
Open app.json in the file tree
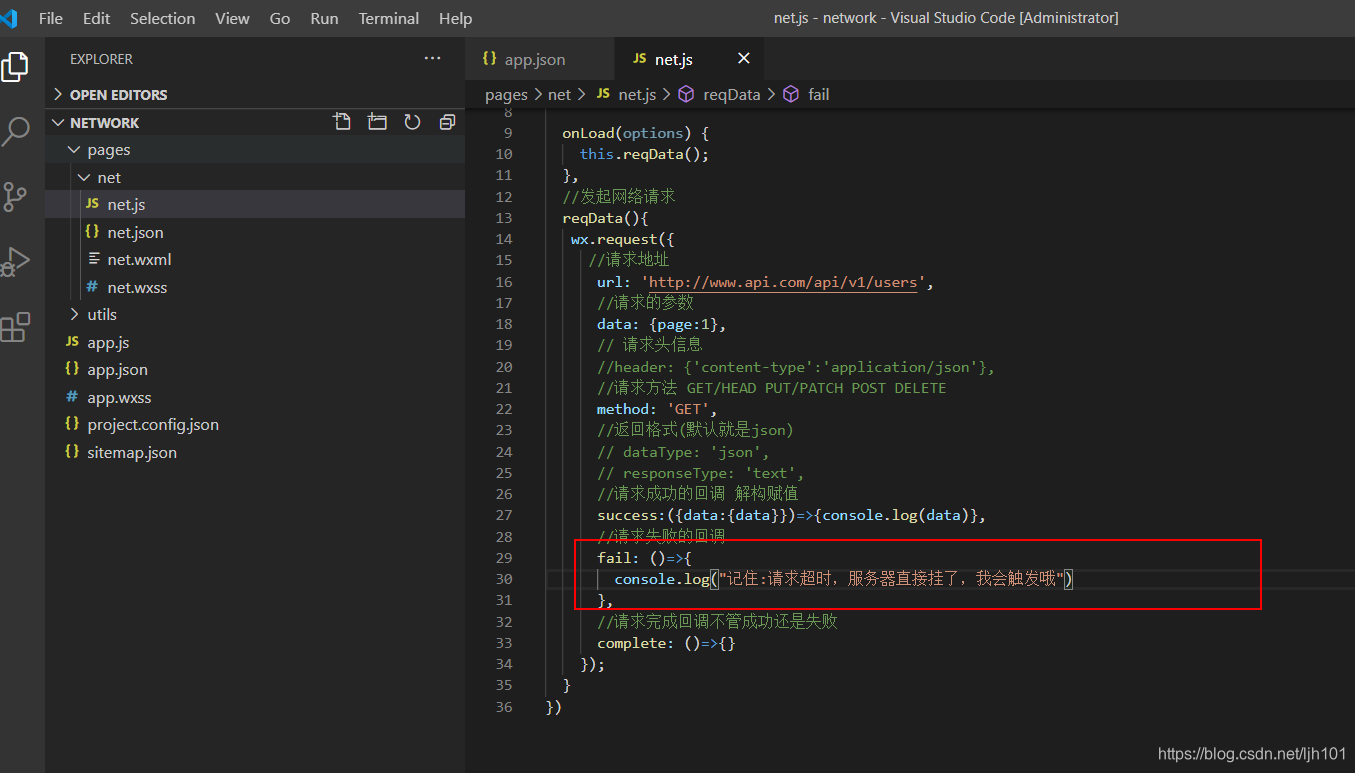pos(255,369)
